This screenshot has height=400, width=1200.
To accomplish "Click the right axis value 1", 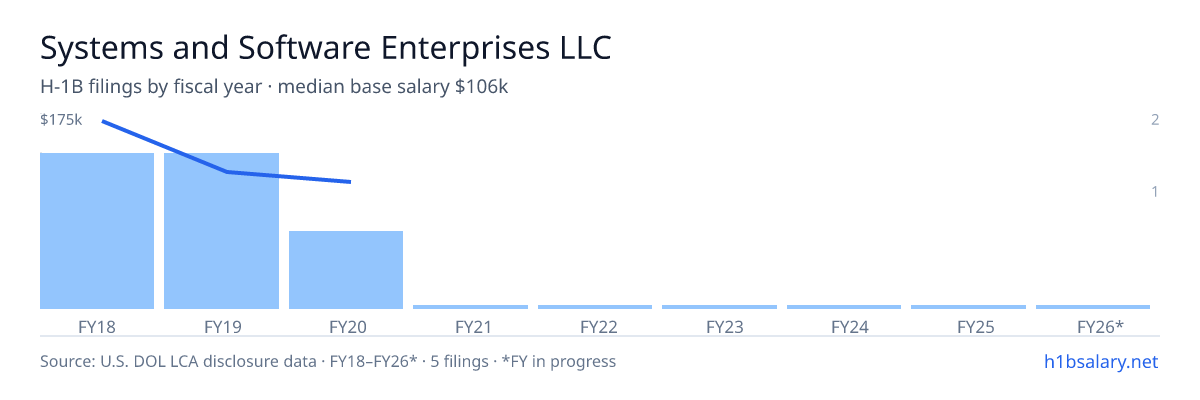I will 1155,191.
